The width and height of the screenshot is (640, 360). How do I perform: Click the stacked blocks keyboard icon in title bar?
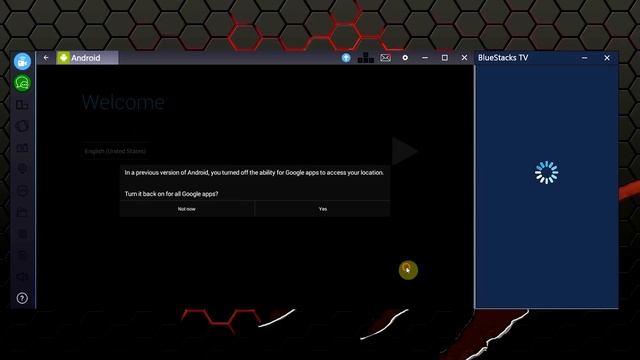point(365,58)
